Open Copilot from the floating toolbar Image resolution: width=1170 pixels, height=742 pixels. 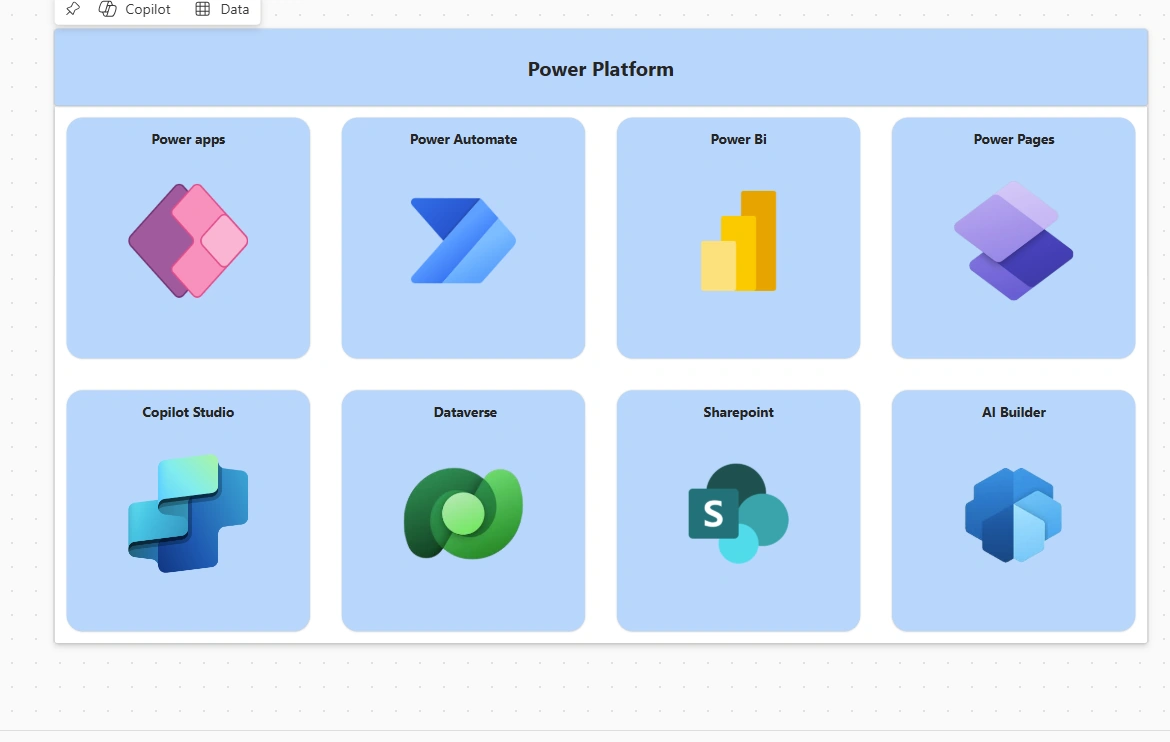tap(134, 9)
